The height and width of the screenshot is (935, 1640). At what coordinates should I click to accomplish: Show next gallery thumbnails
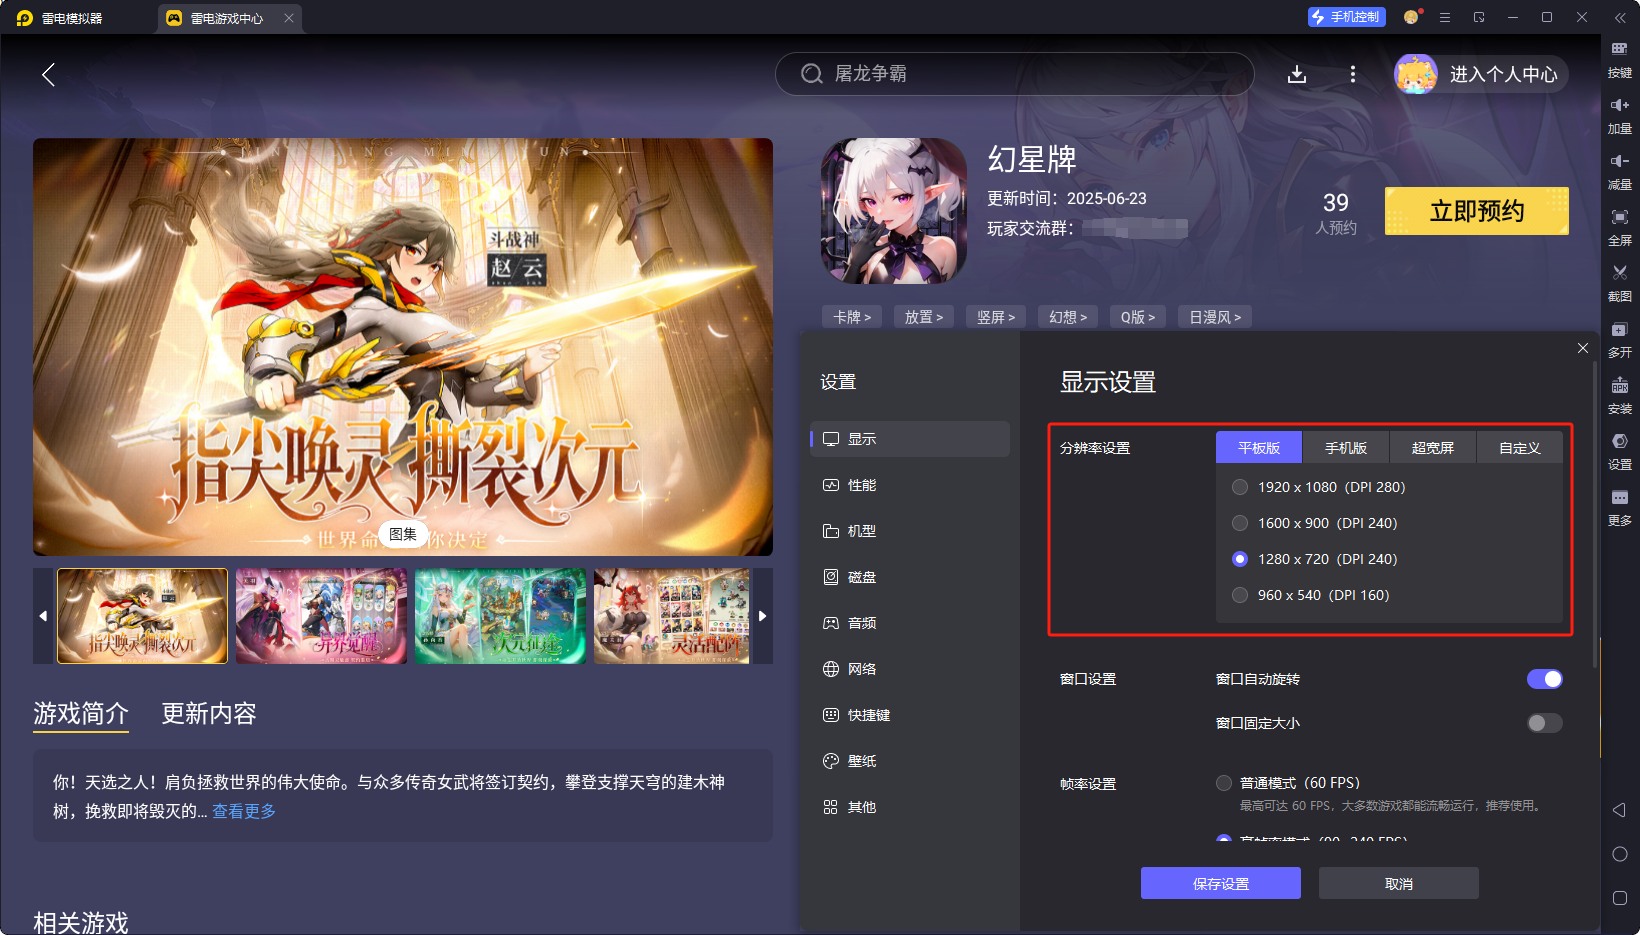pos(763,616)
